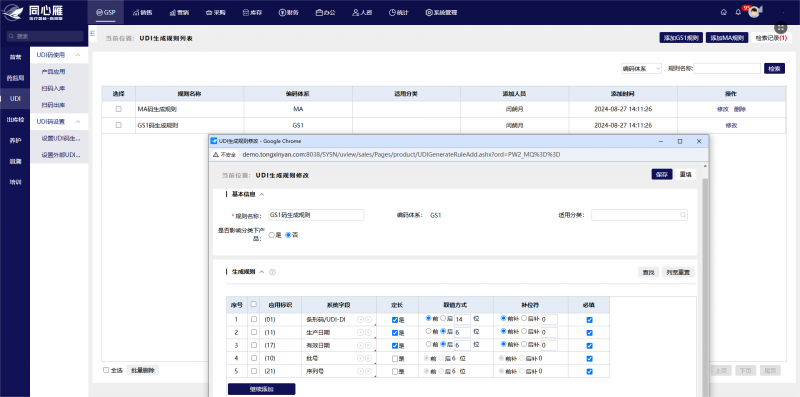Select the 后补 radio in the 生产日期 row

[x=523, y=332]
